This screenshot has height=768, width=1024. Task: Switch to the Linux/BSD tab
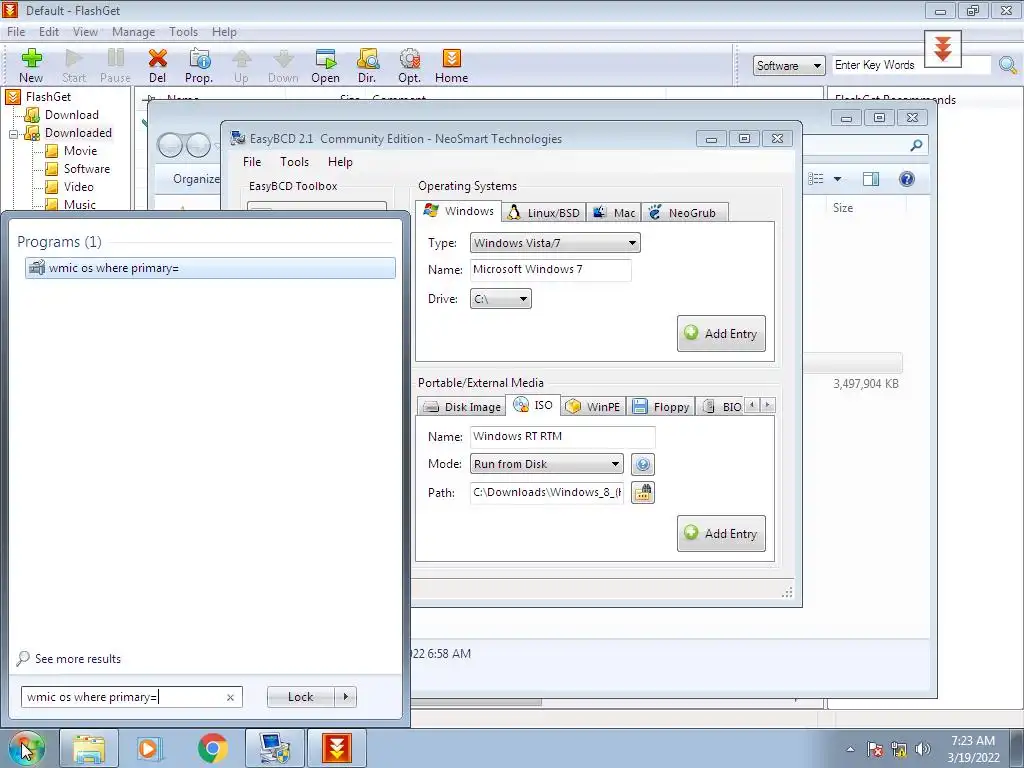click(544, 213)
